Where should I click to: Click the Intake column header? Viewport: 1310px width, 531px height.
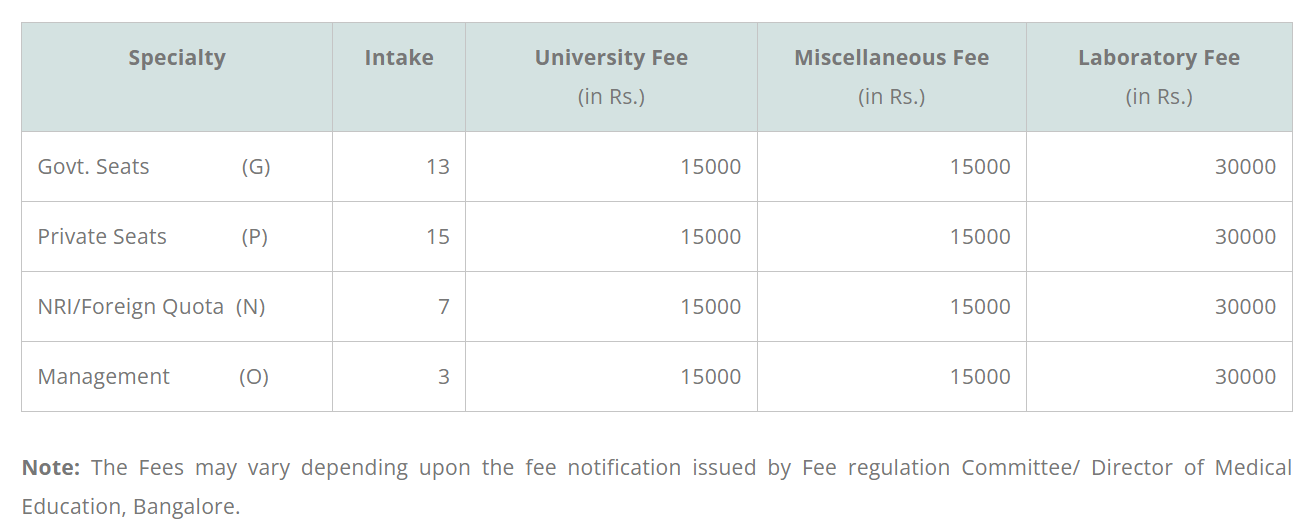tap(399, 58)
